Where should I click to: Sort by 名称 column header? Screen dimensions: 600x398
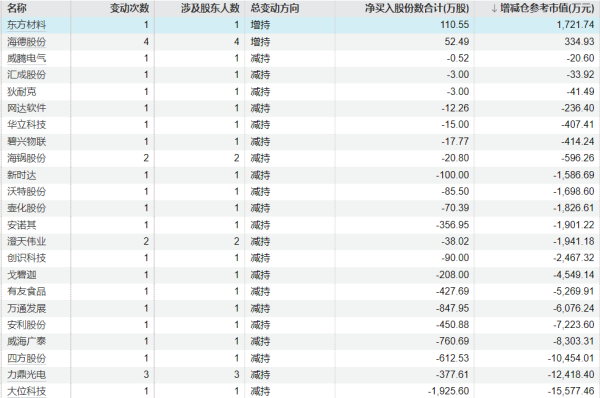[17, 8]
